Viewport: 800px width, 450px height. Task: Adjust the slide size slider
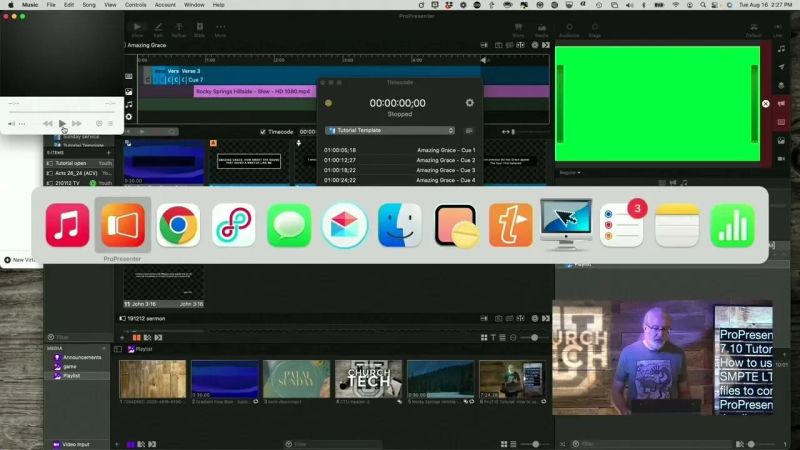[534, 337]
